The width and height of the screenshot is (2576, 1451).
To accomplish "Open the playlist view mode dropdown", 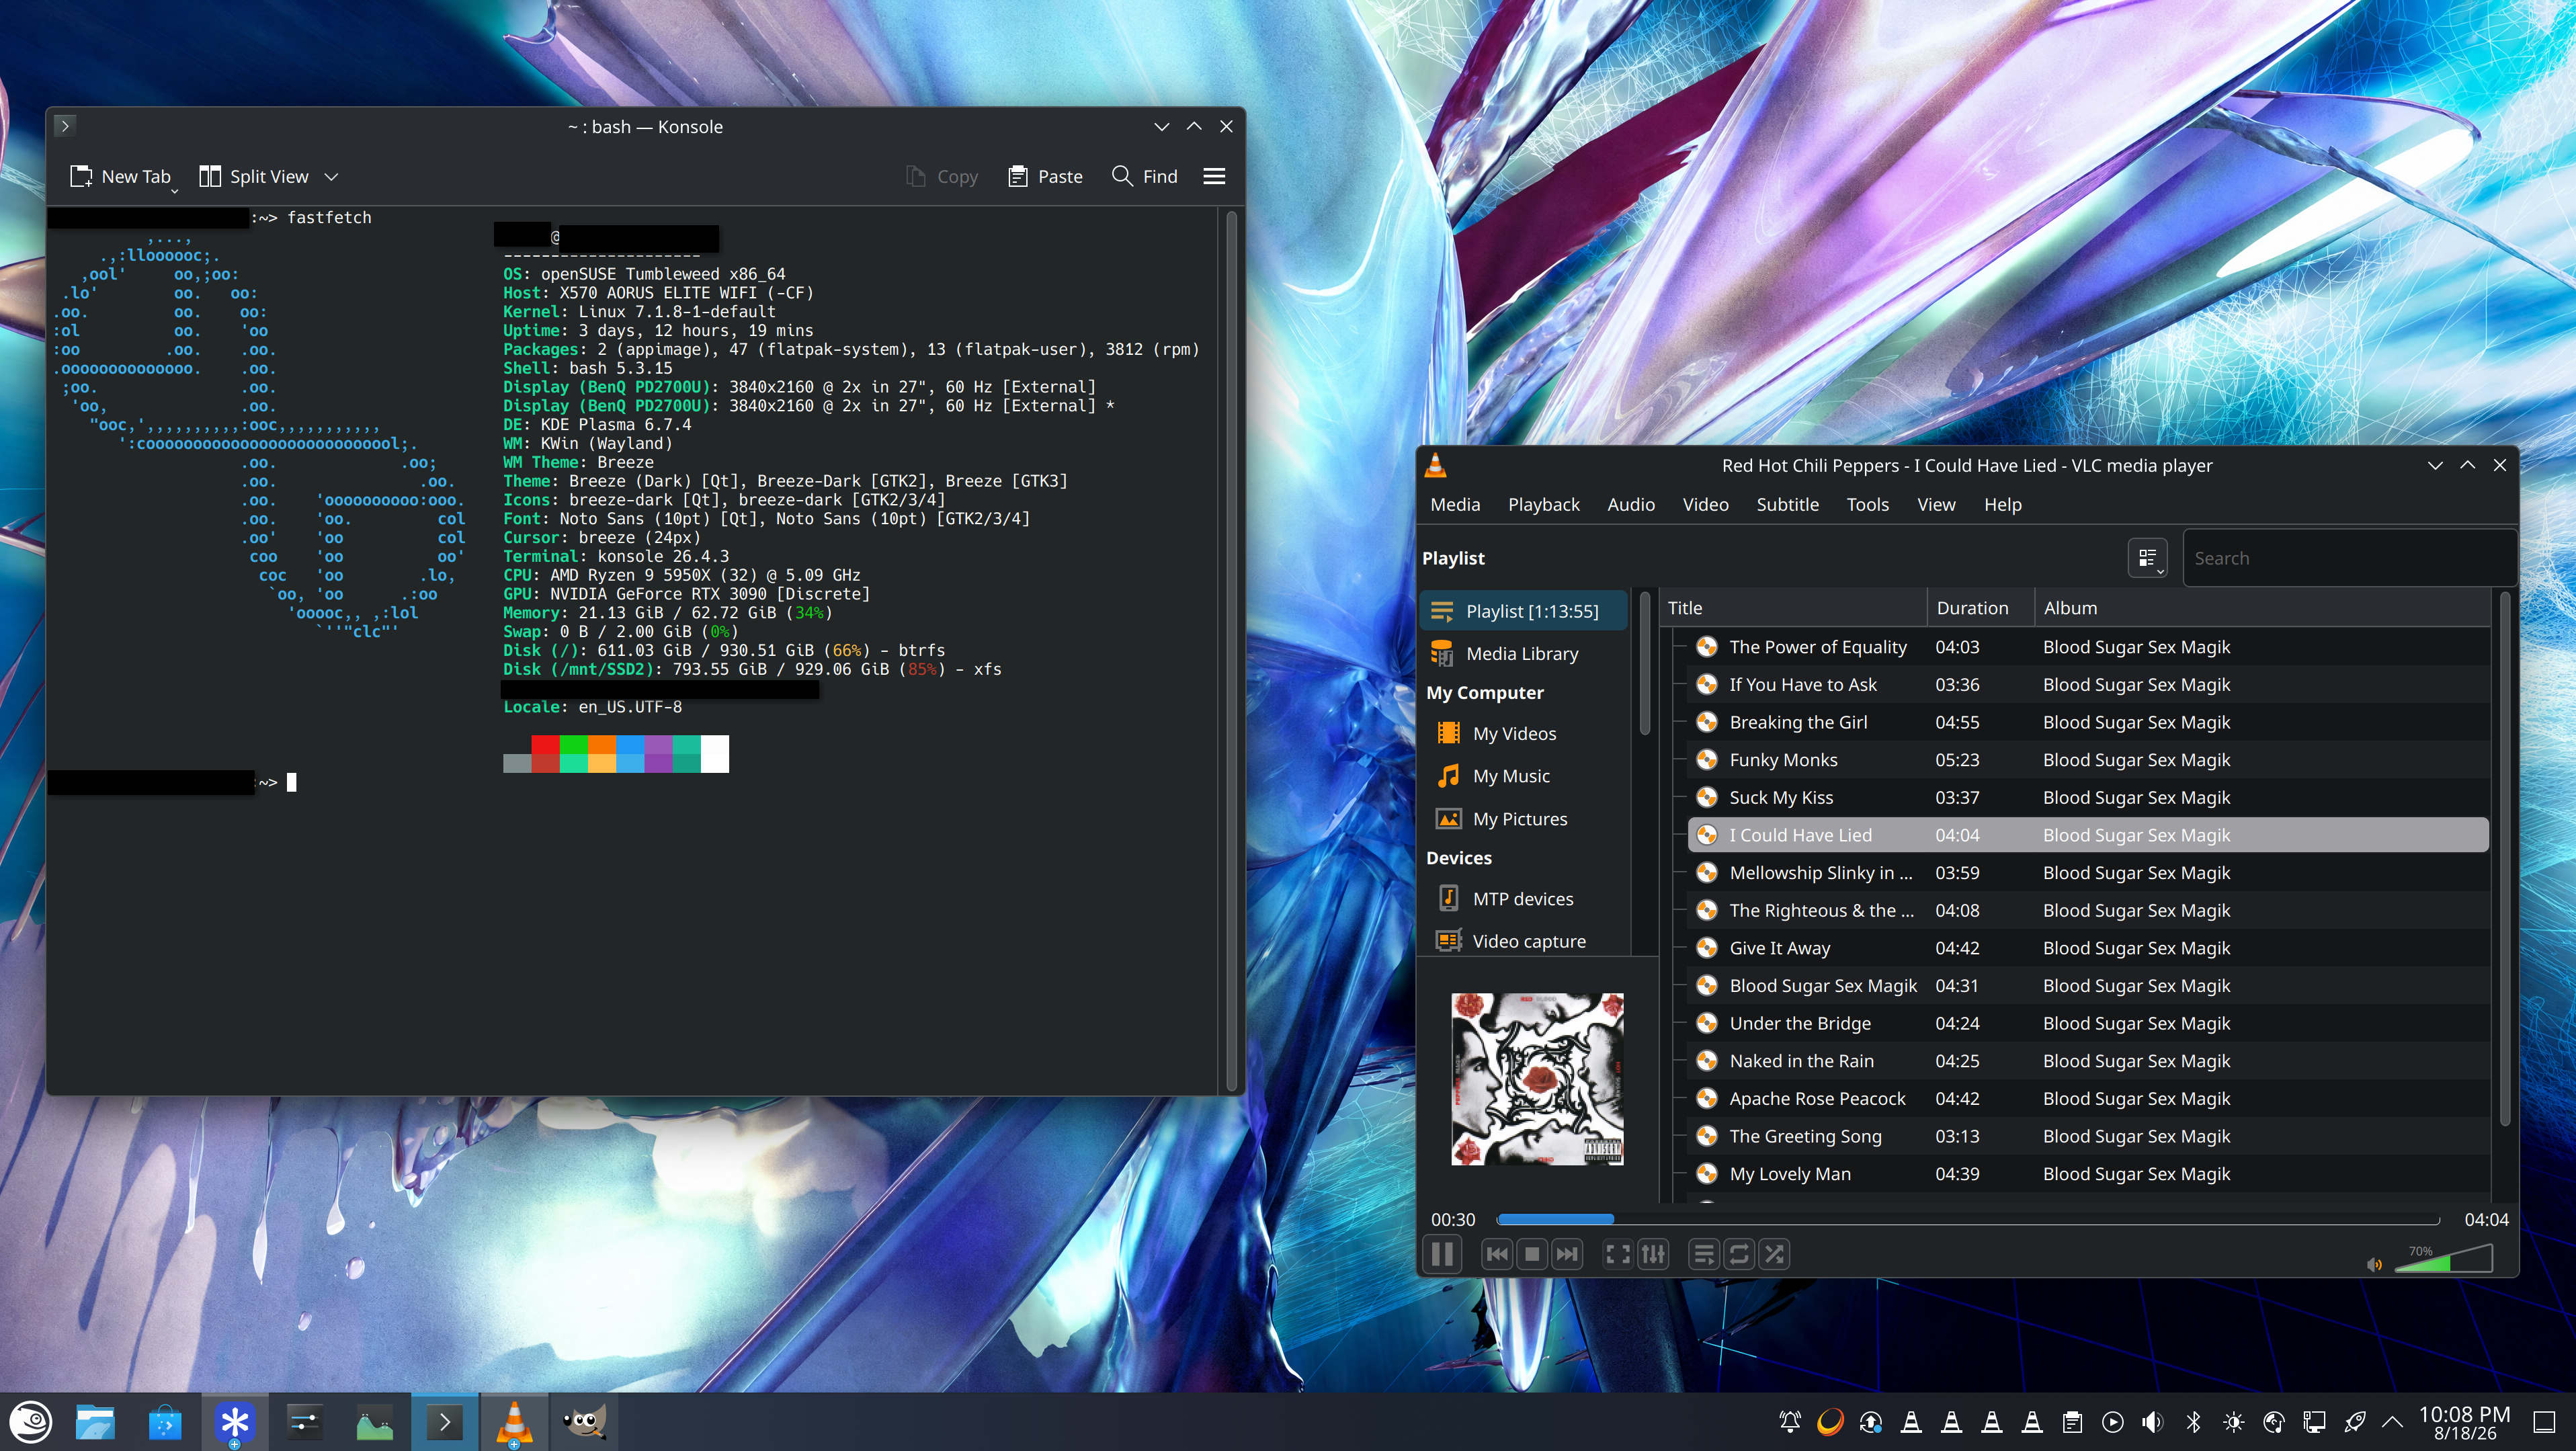I will [2147, 558].
